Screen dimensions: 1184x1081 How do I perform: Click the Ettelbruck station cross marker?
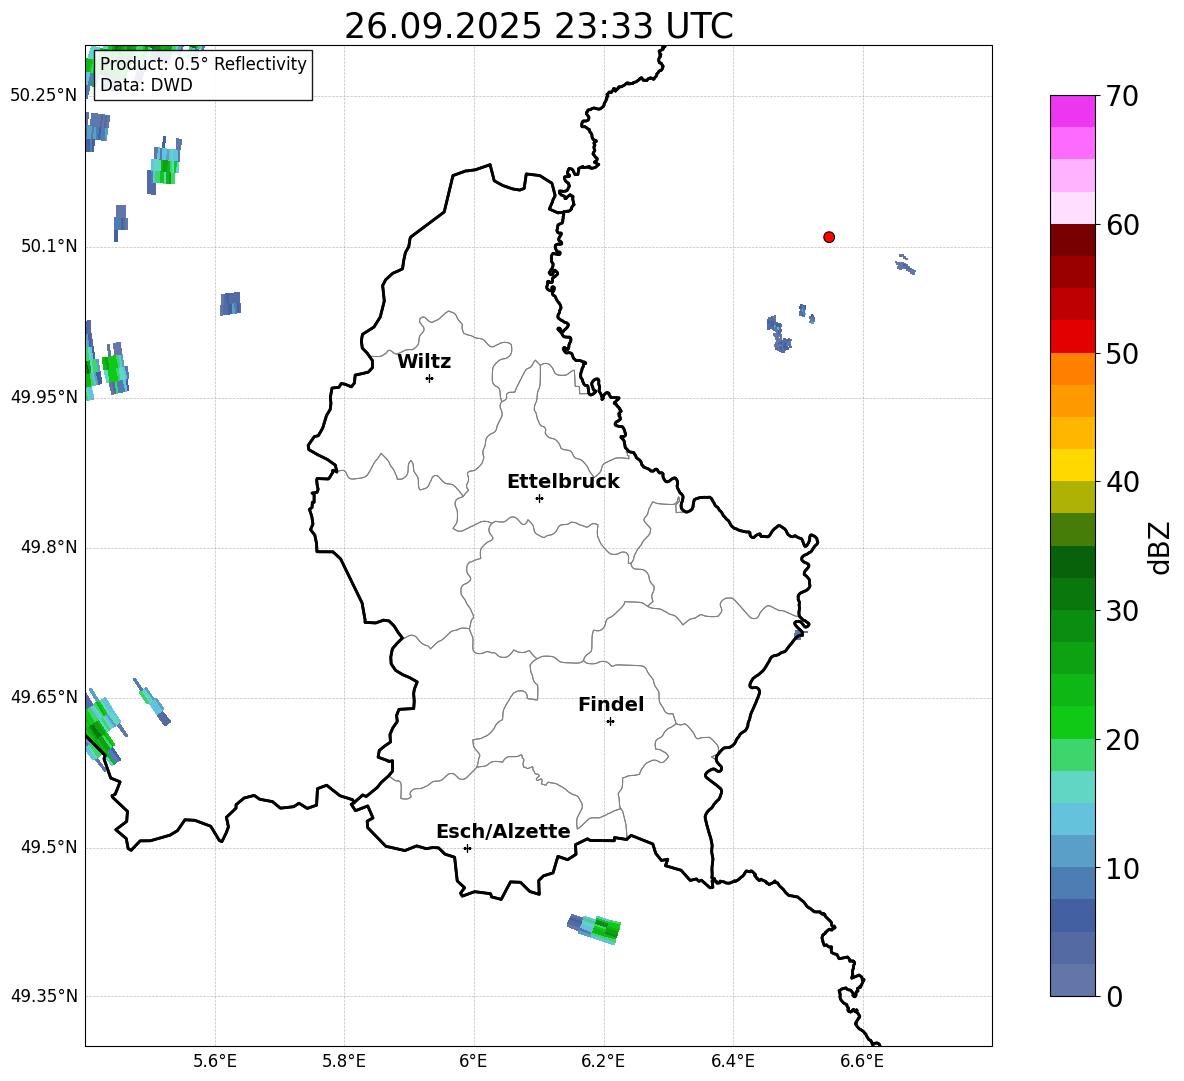(539, 498)
